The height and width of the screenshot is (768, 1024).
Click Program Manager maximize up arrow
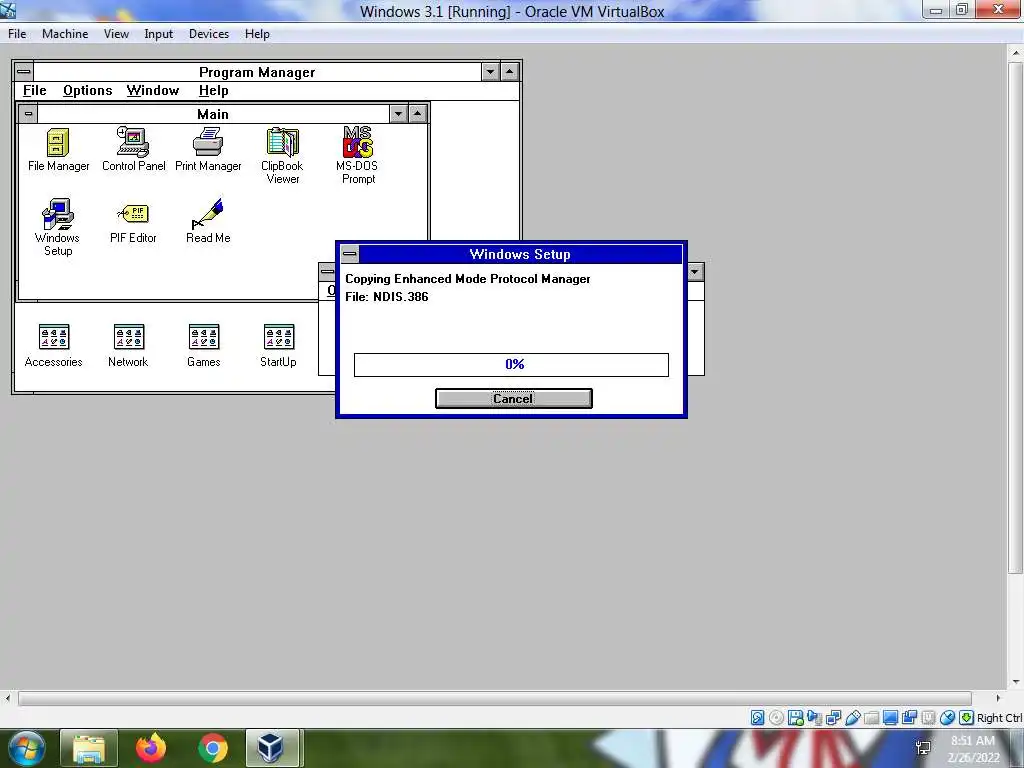[x=509, y=72]
